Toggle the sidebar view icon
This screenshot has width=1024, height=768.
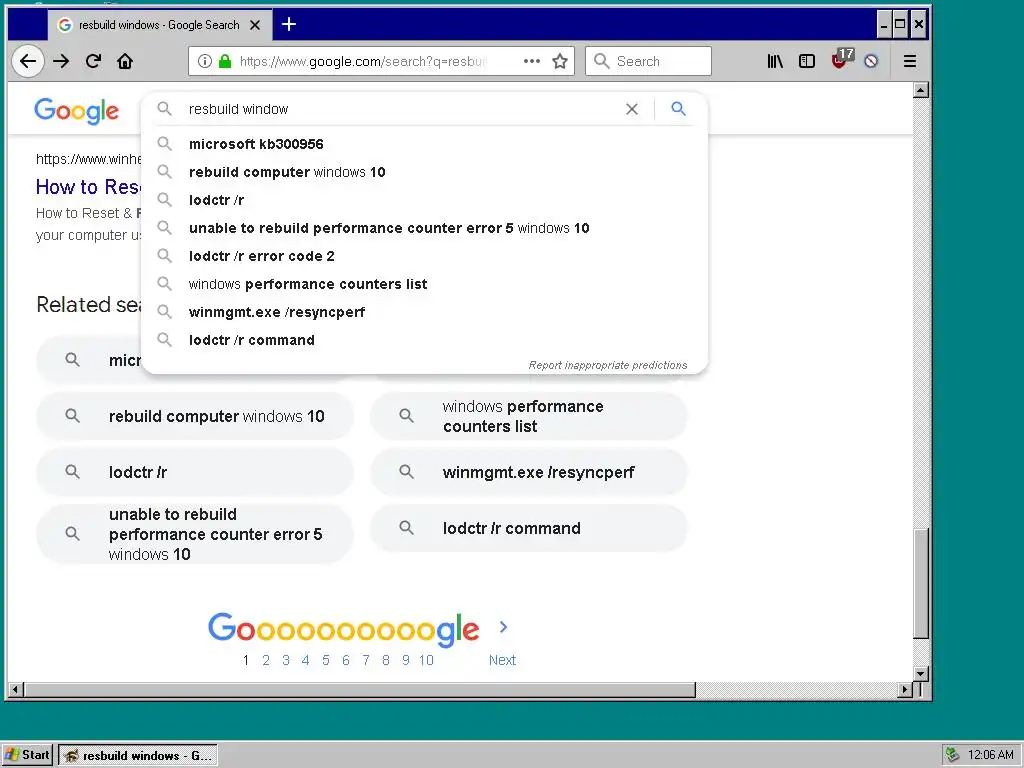tap(807, 61)
